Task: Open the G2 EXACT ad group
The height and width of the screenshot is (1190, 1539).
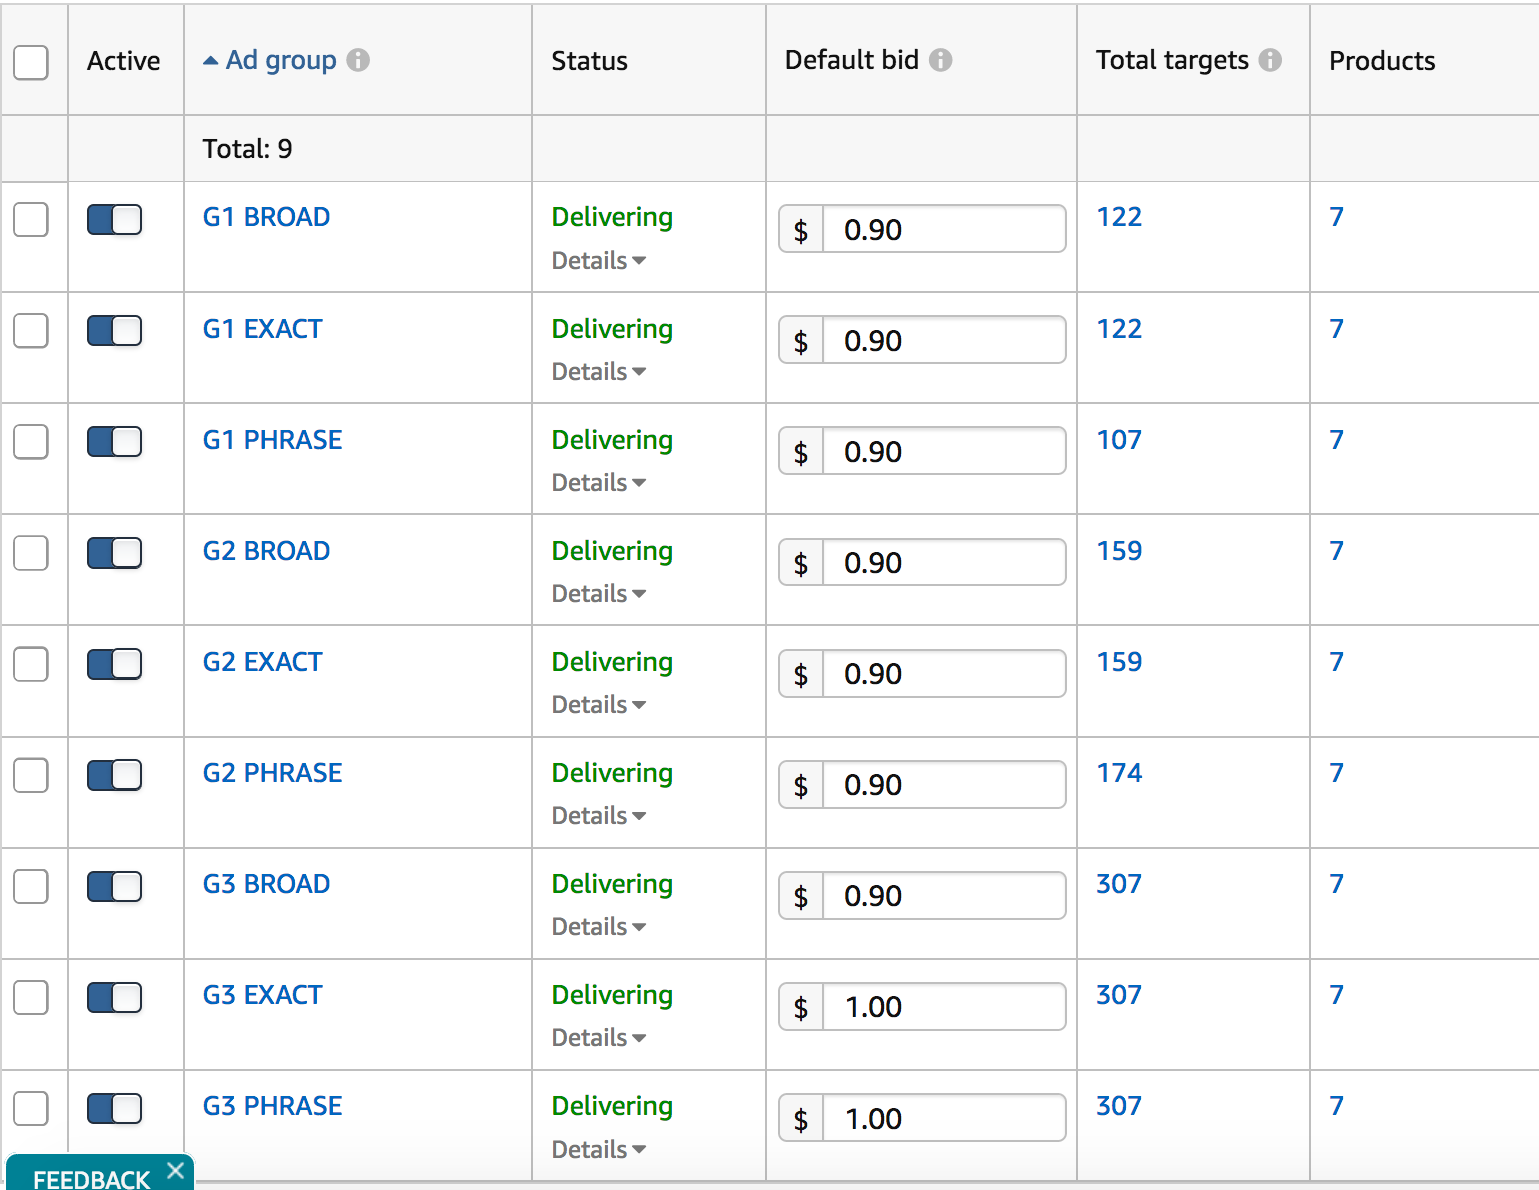Action: tap(262, 662)
